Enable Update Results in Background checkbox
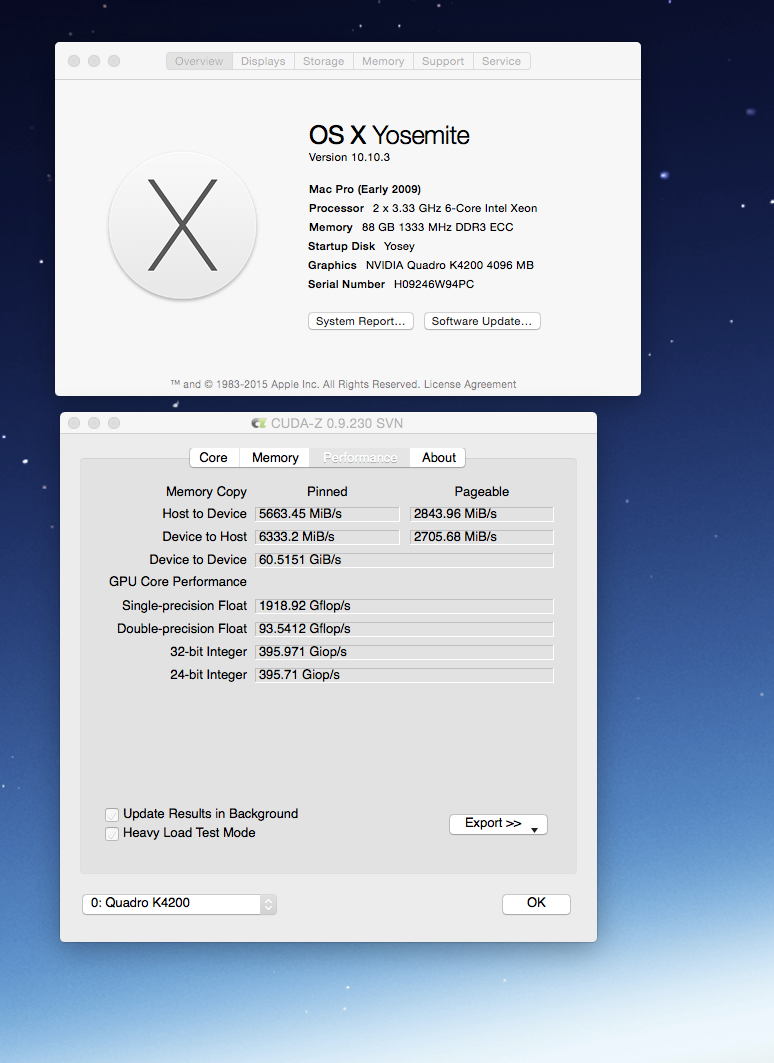Image resolution: width=774 pixels, height=1063 pixels. 112,814
